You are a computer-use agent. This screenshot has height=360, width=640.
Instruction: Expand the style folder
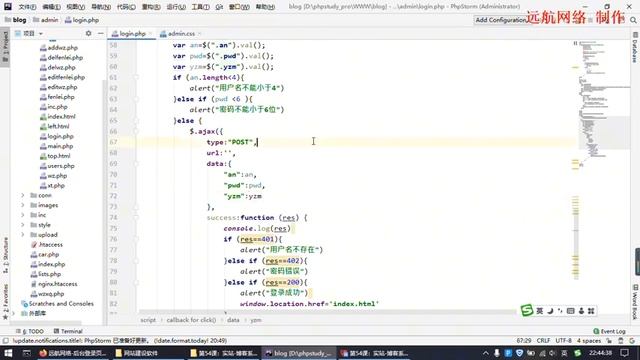tap(23, 224)
